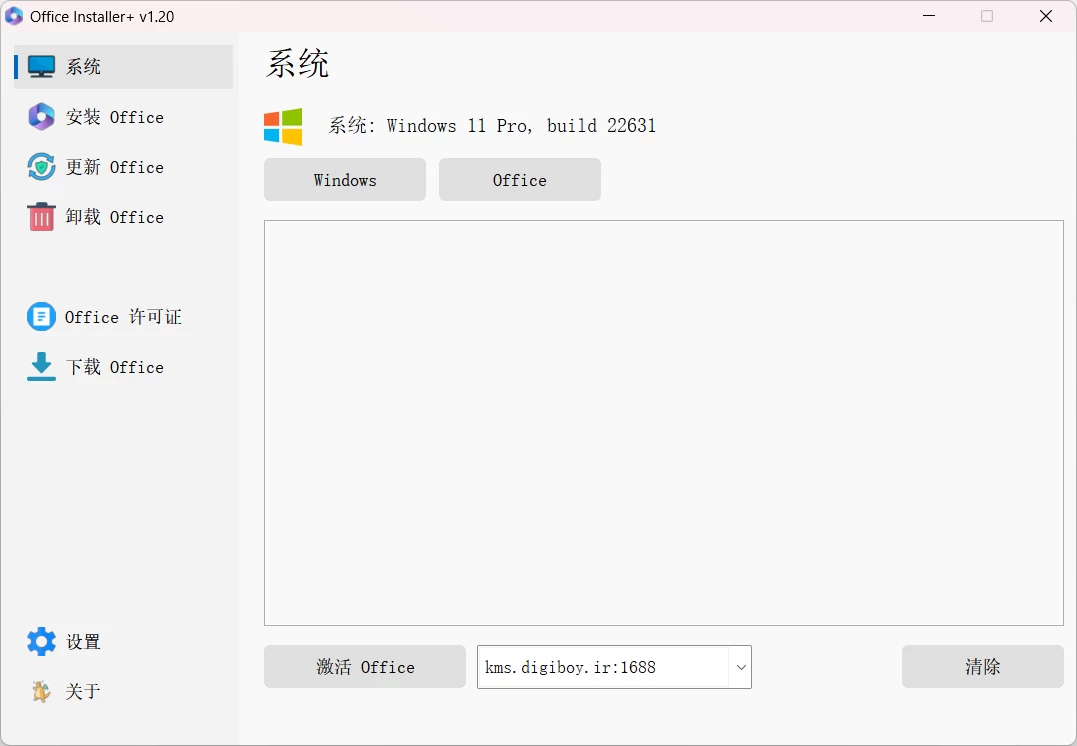Screen dimensions: 1077x746
Task: Click the 关于 trophy icon
Action: (40, 691)
